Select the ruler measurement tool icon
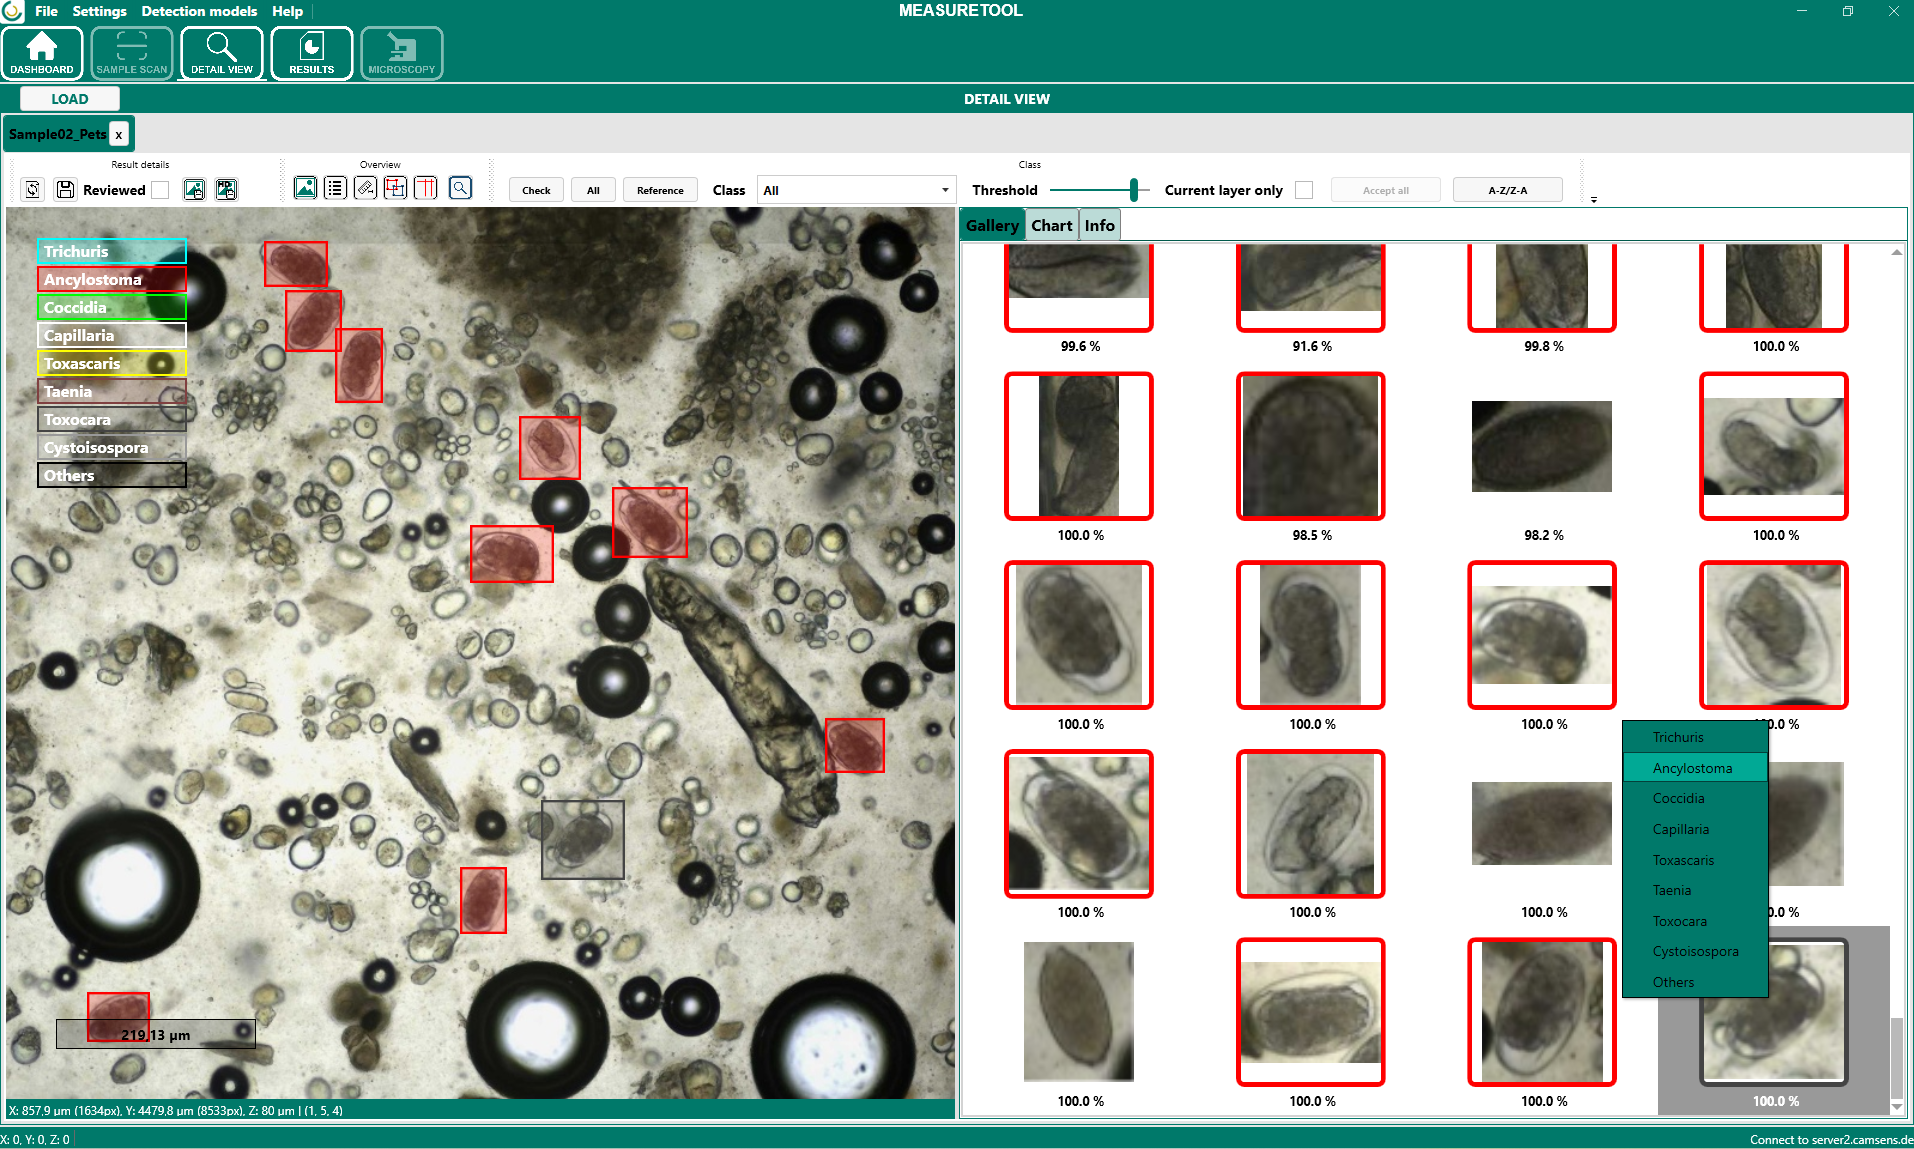The width and height of the screenshot is (1914, 1149). pyautogui.click(x=366, y=188)
